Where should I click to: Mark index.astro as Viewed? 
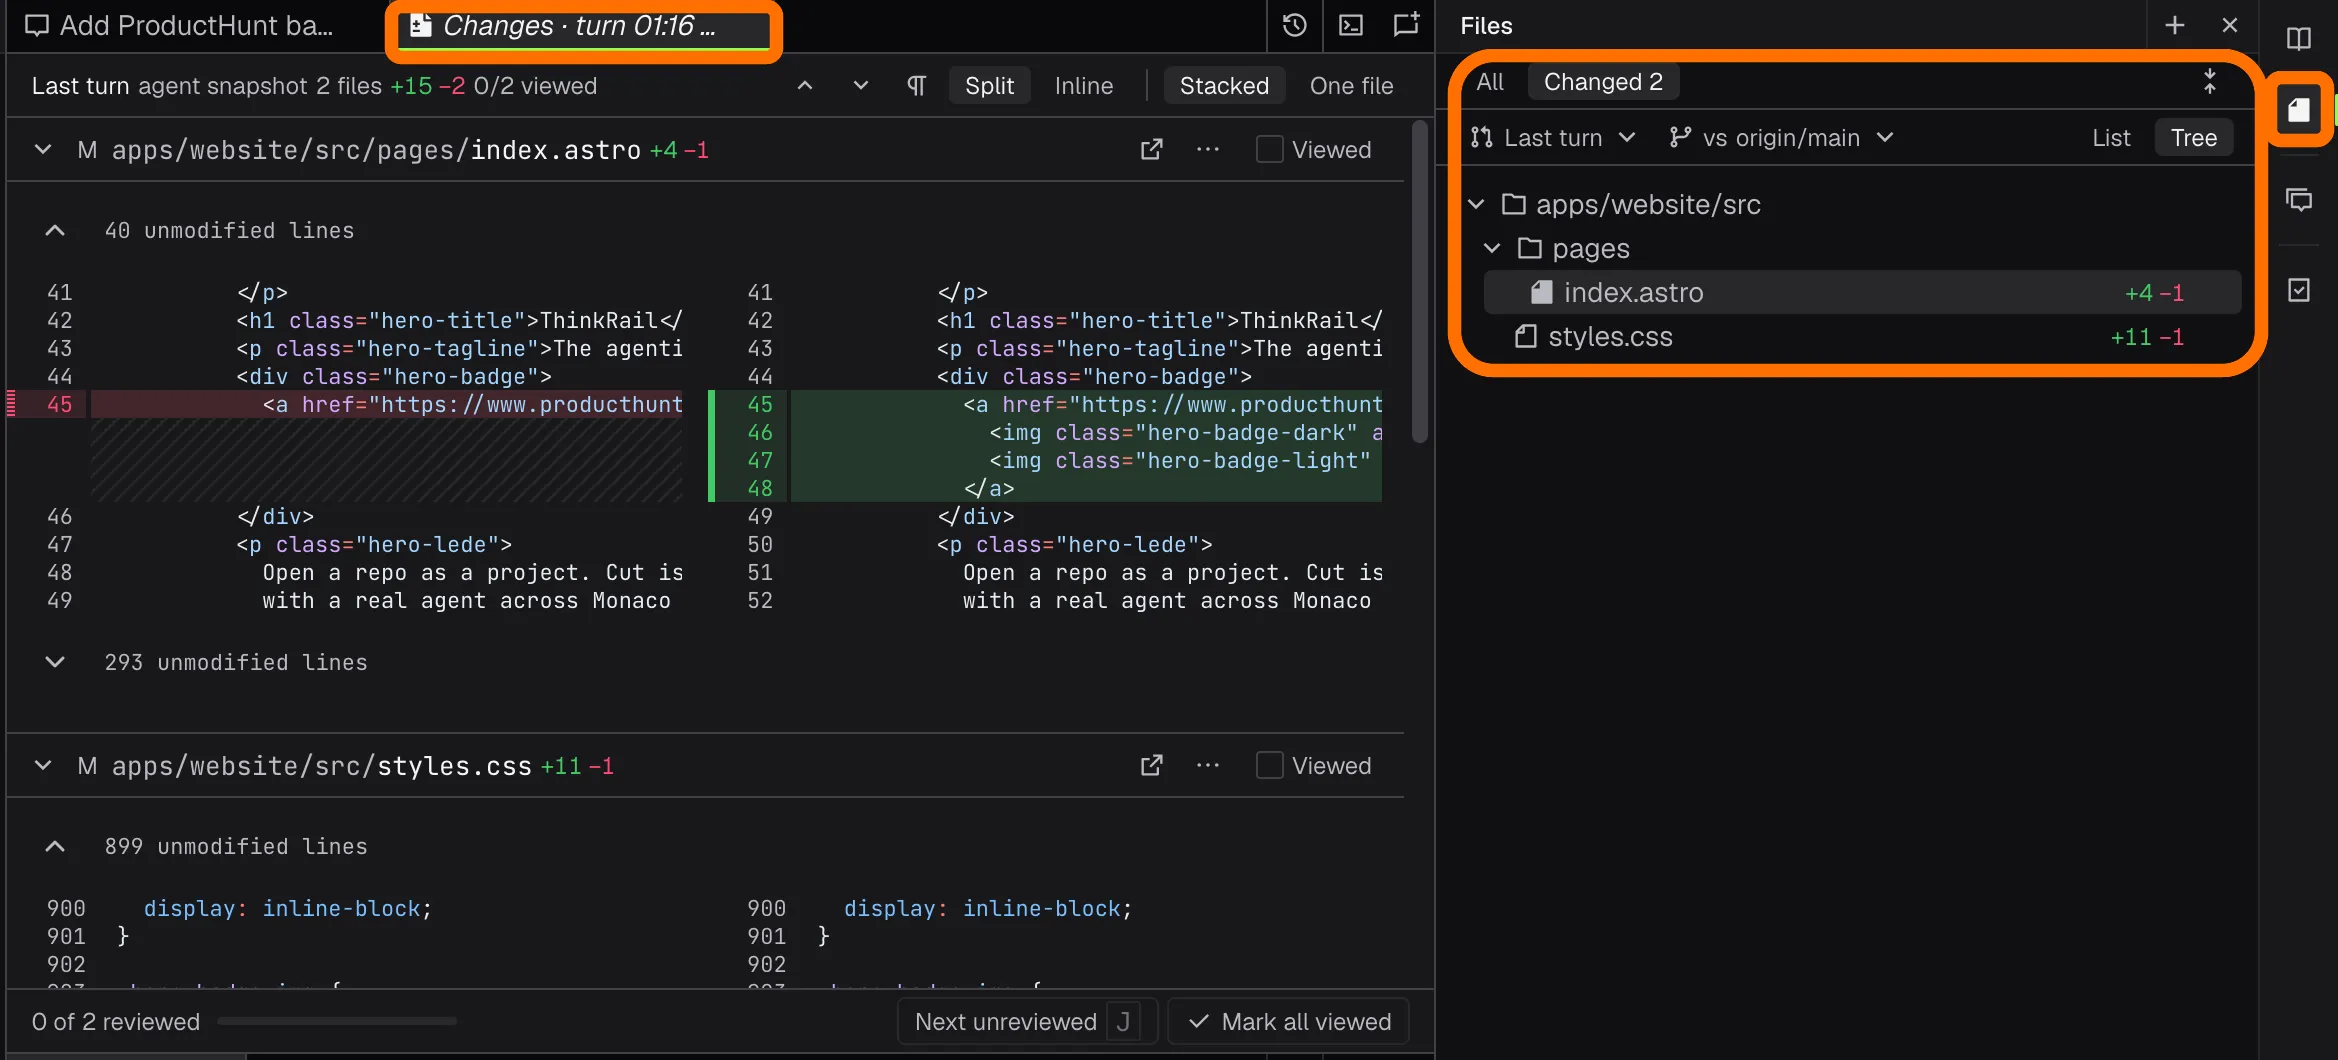pos(1270,150)
